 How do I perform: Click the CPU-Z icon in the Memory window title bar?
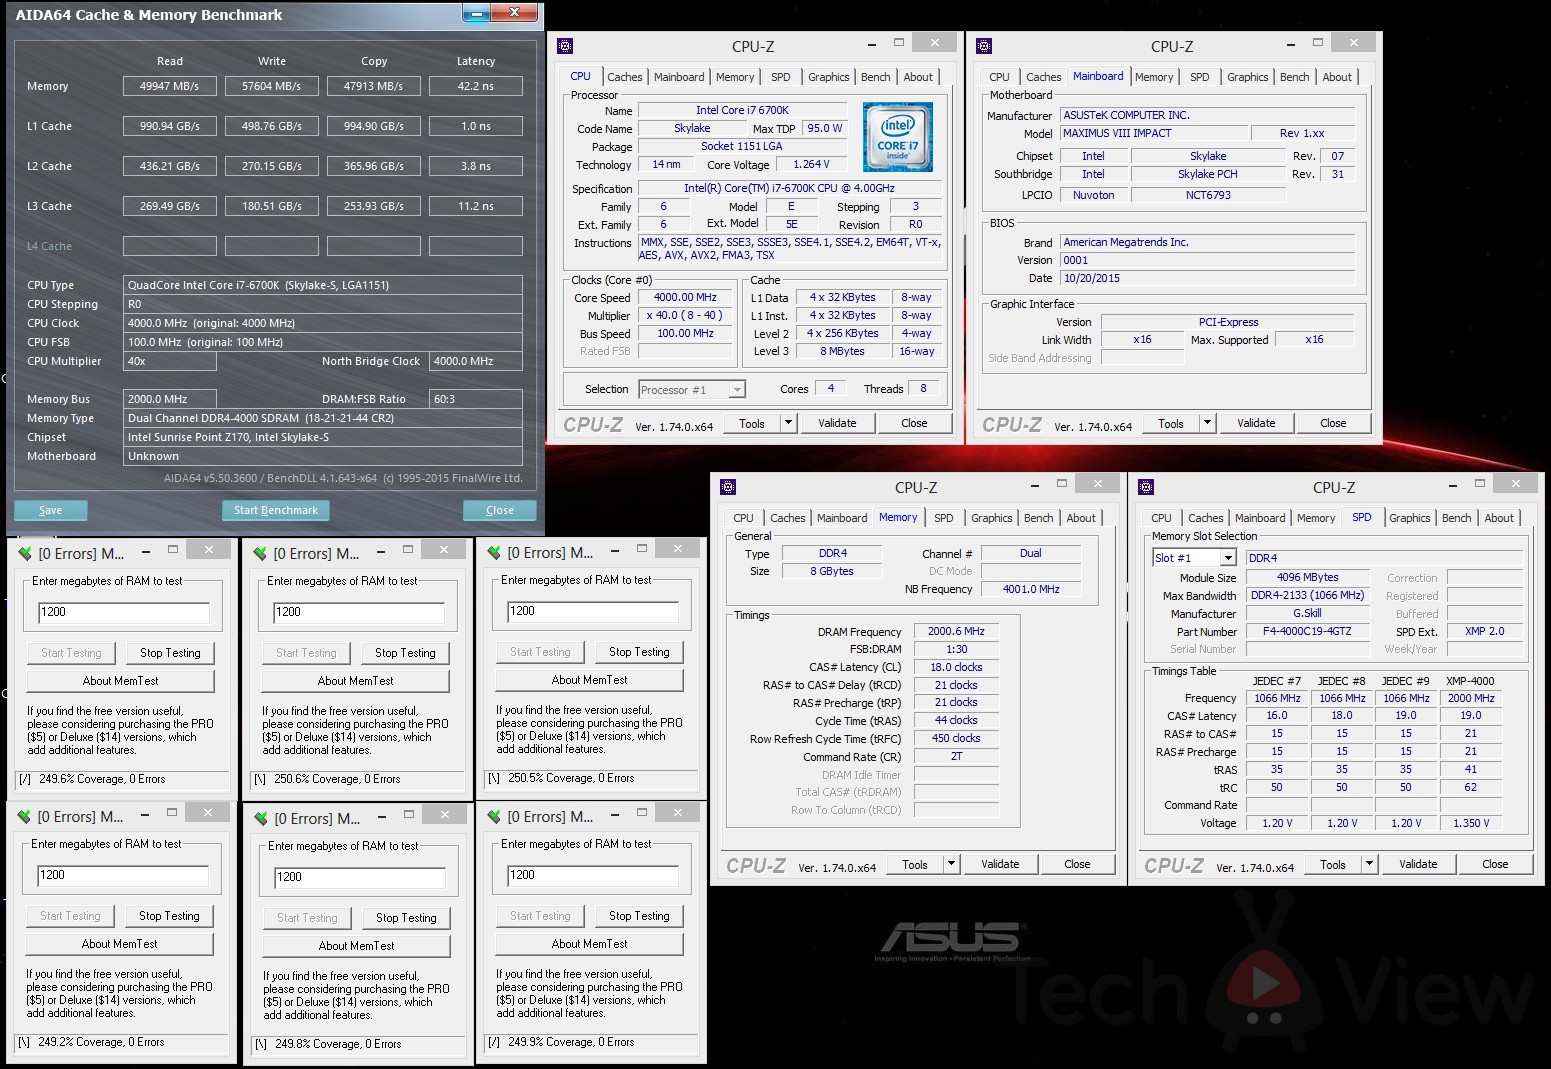tap(728, 487)
